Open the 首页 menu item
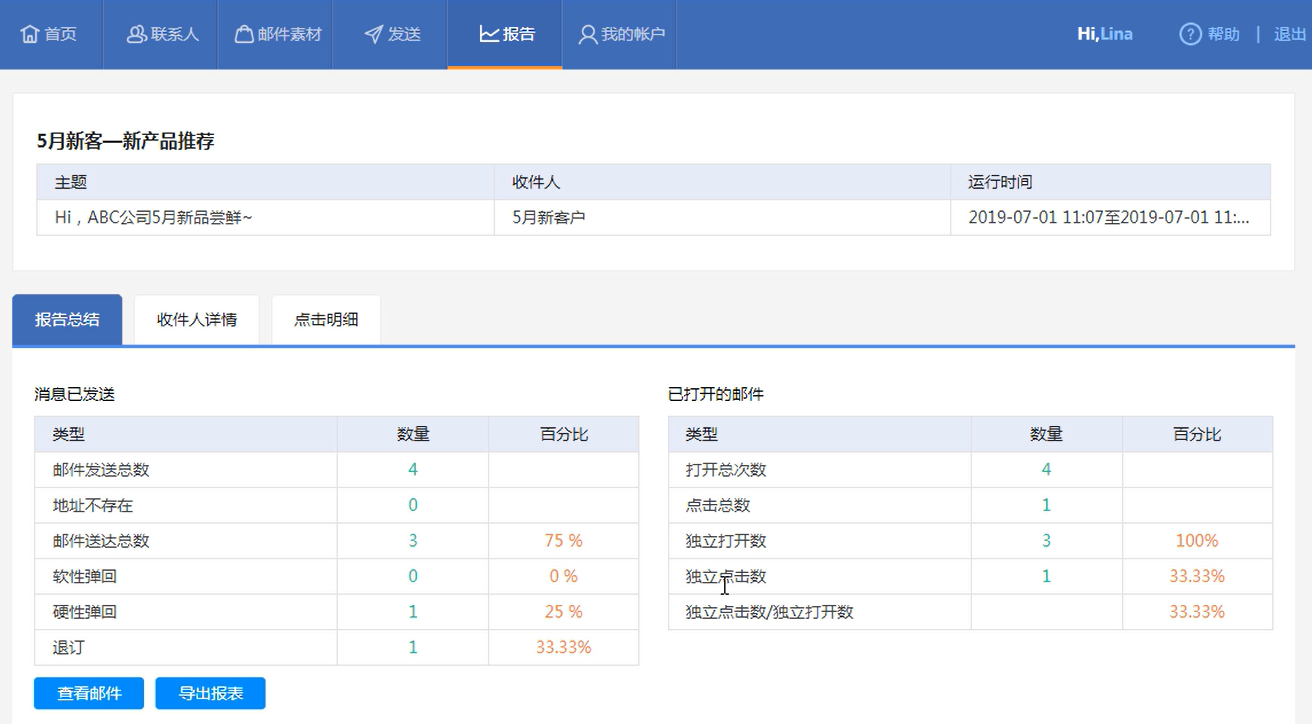Image resolution: width=1312 pixels, height=724 pixels. [50, 34]
